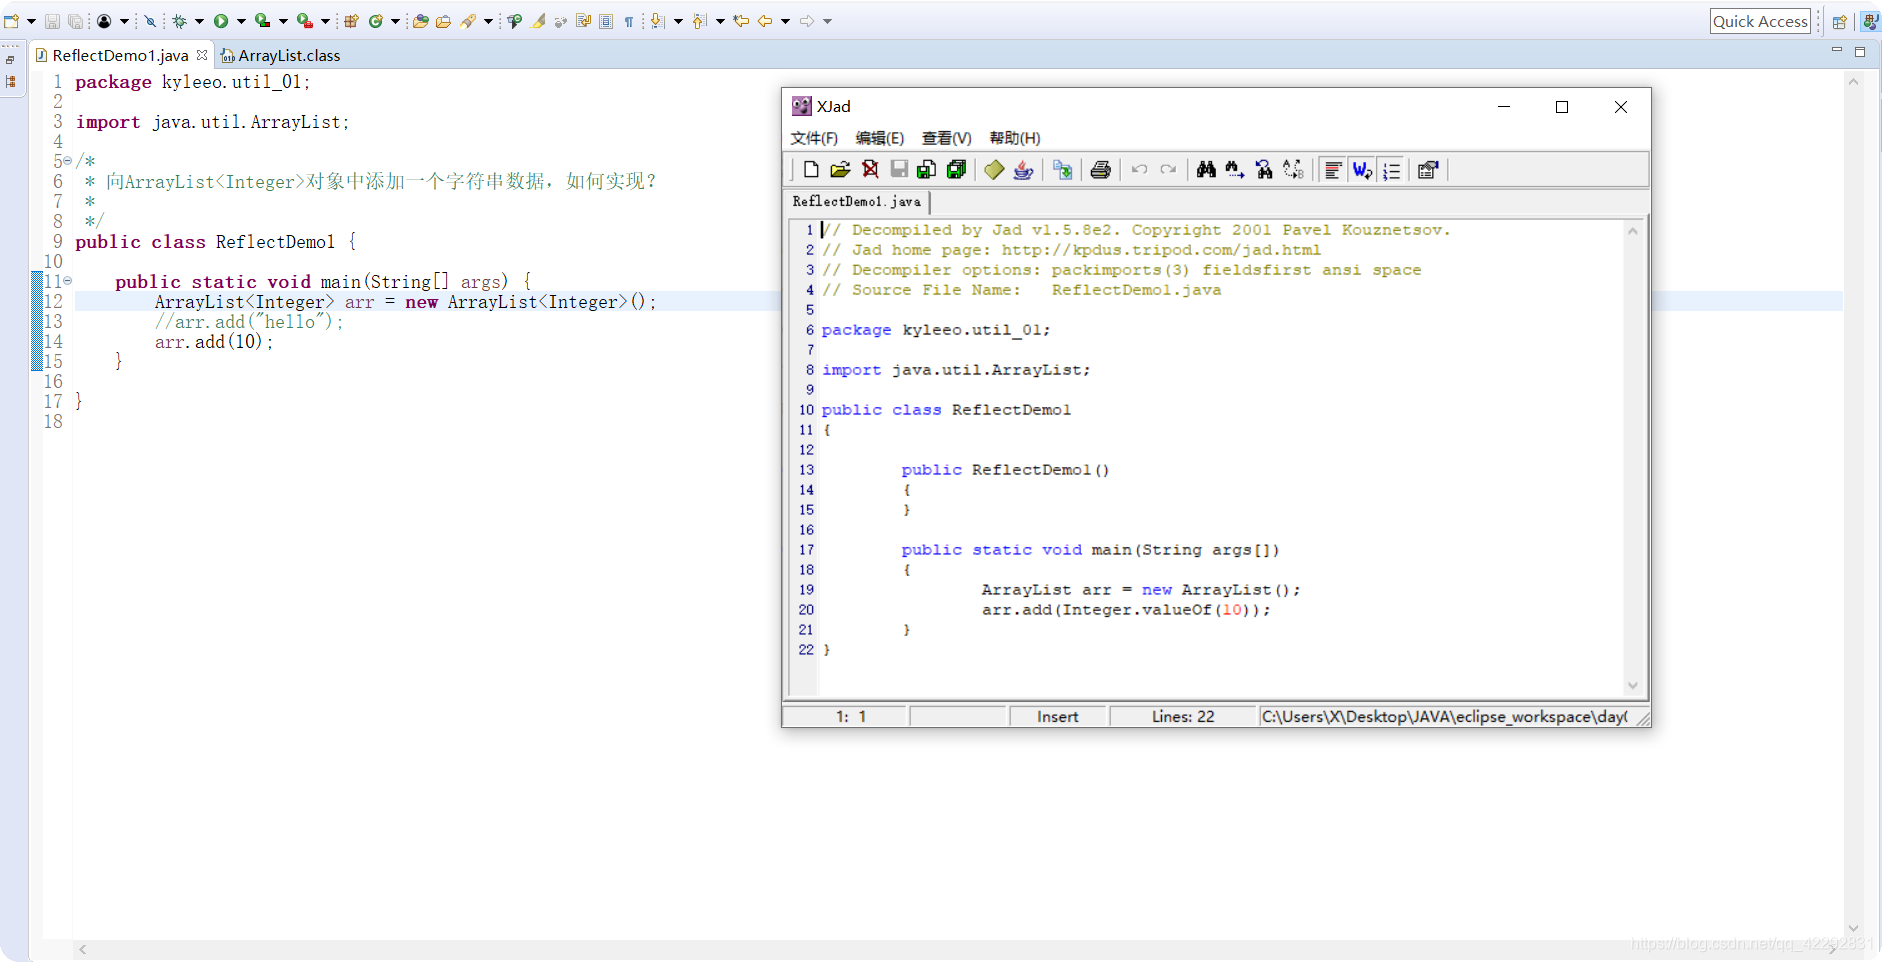Viewport: 1882px width, 962px height.
Task: Run the ReflectDemo1 application
Action: click(222, 20)
